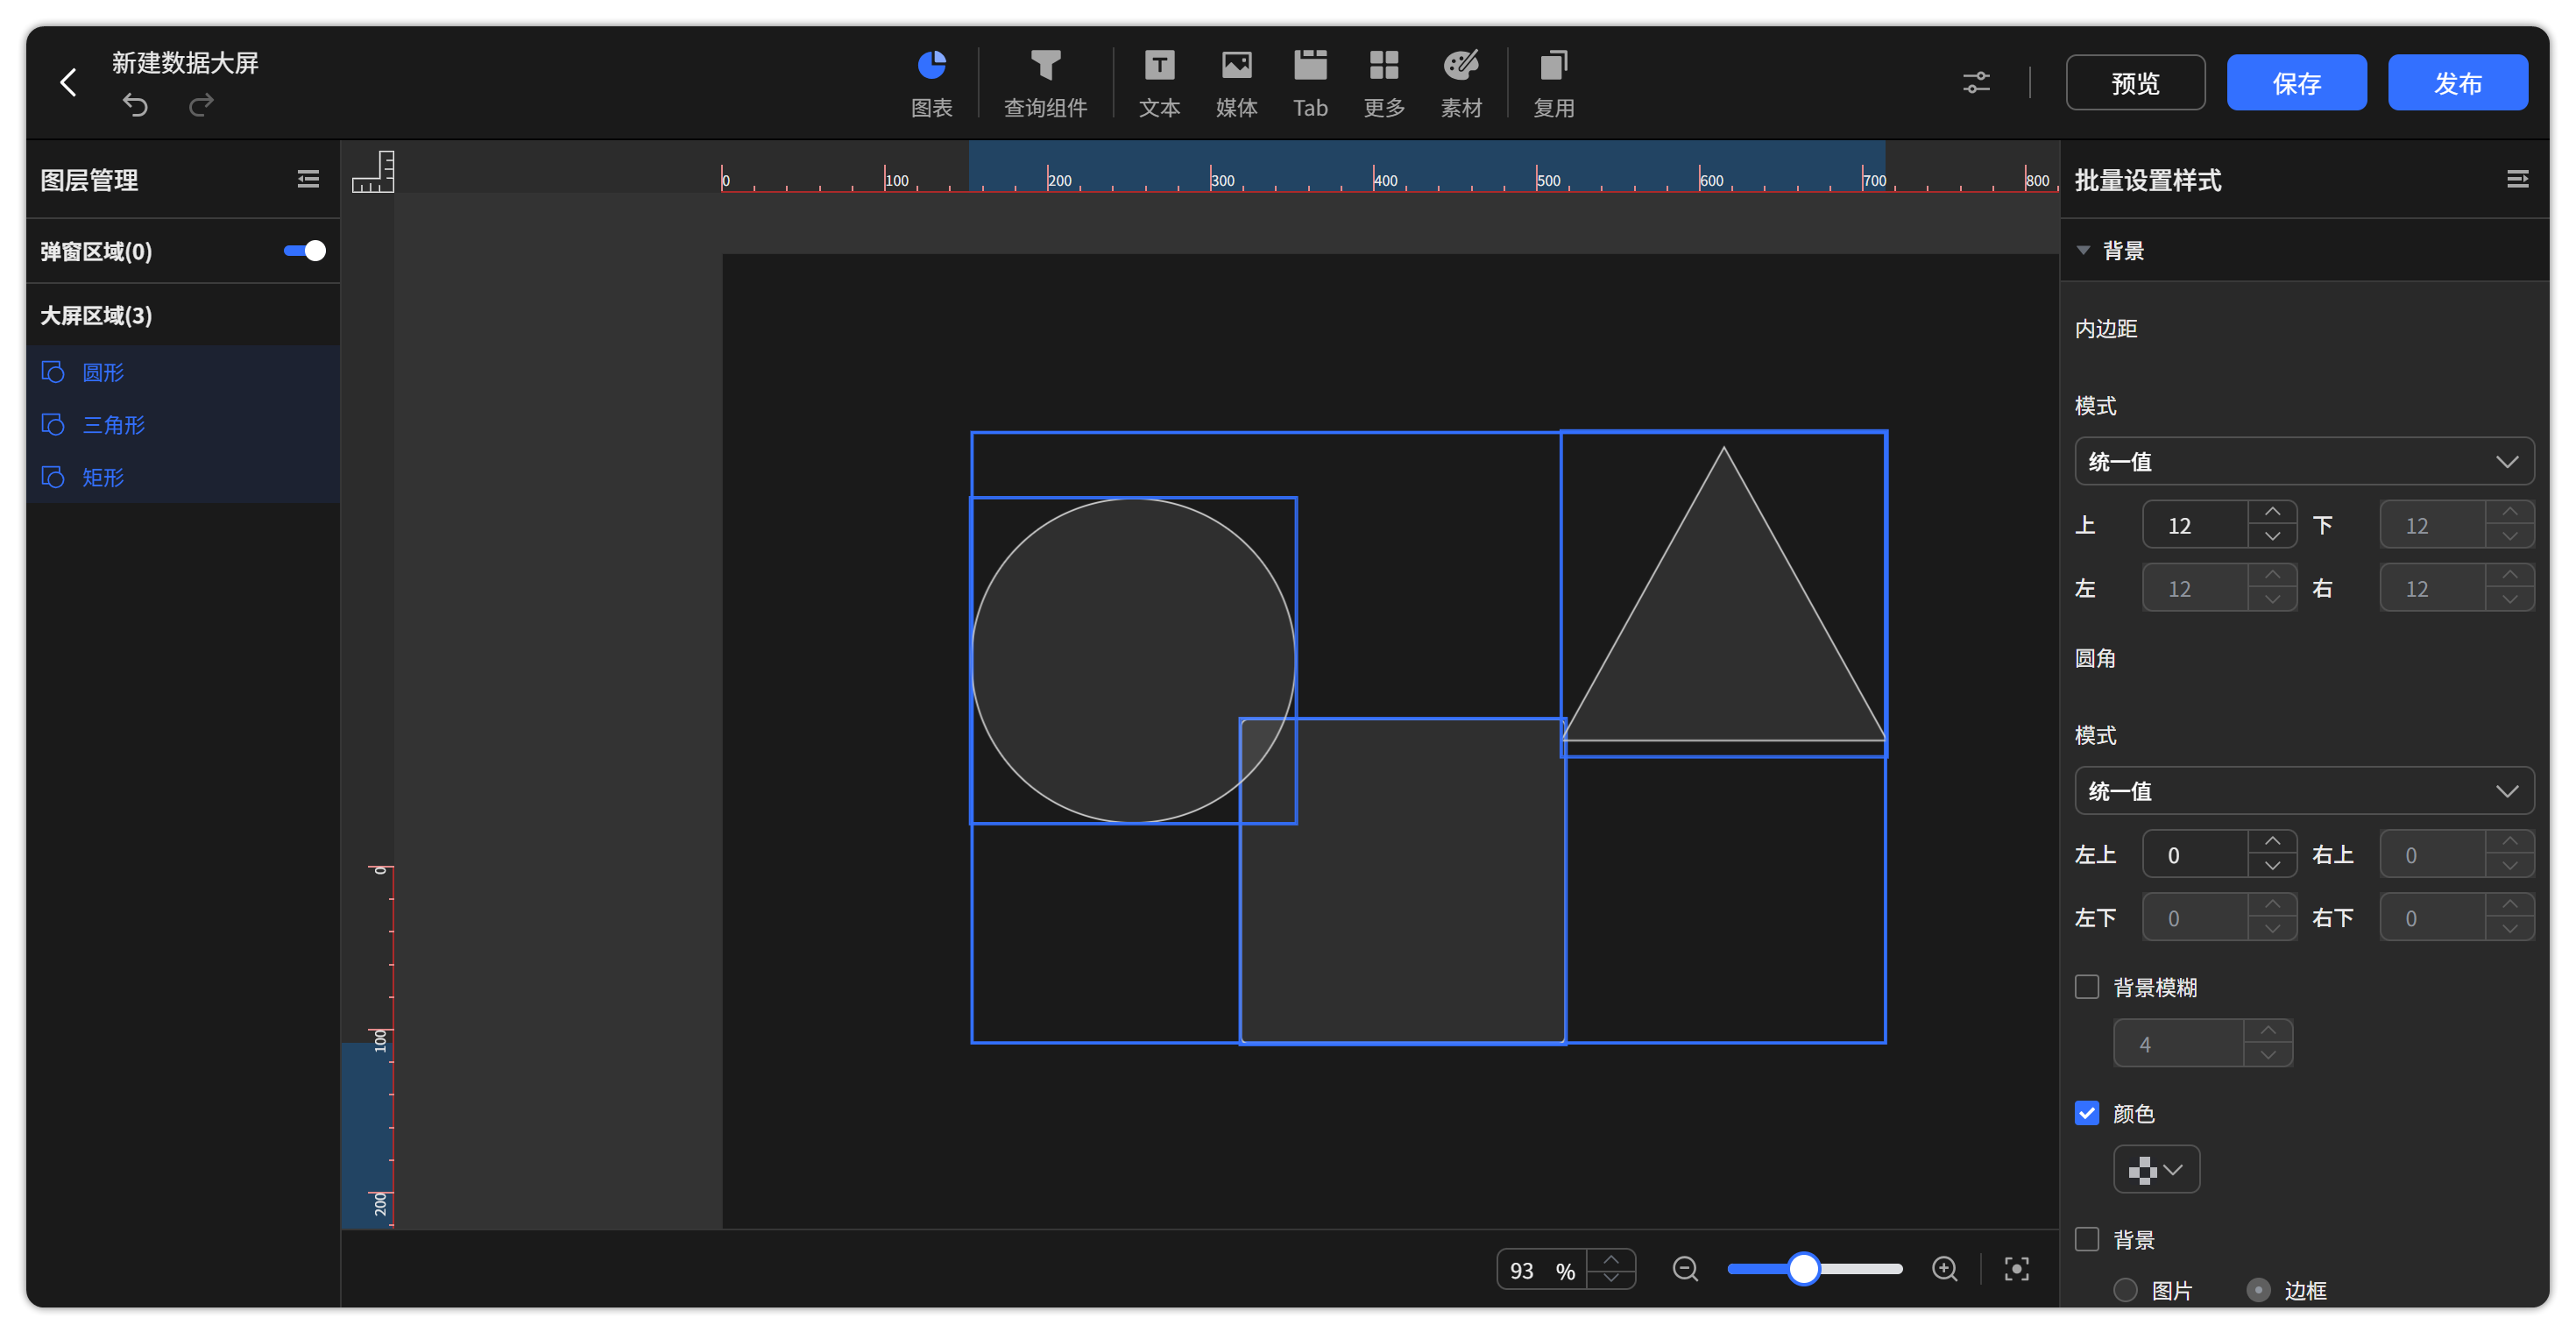Collapse the 图层管理 layer panel
The height and width of the screenshot is (1325, 2576).
coord(308,179)
